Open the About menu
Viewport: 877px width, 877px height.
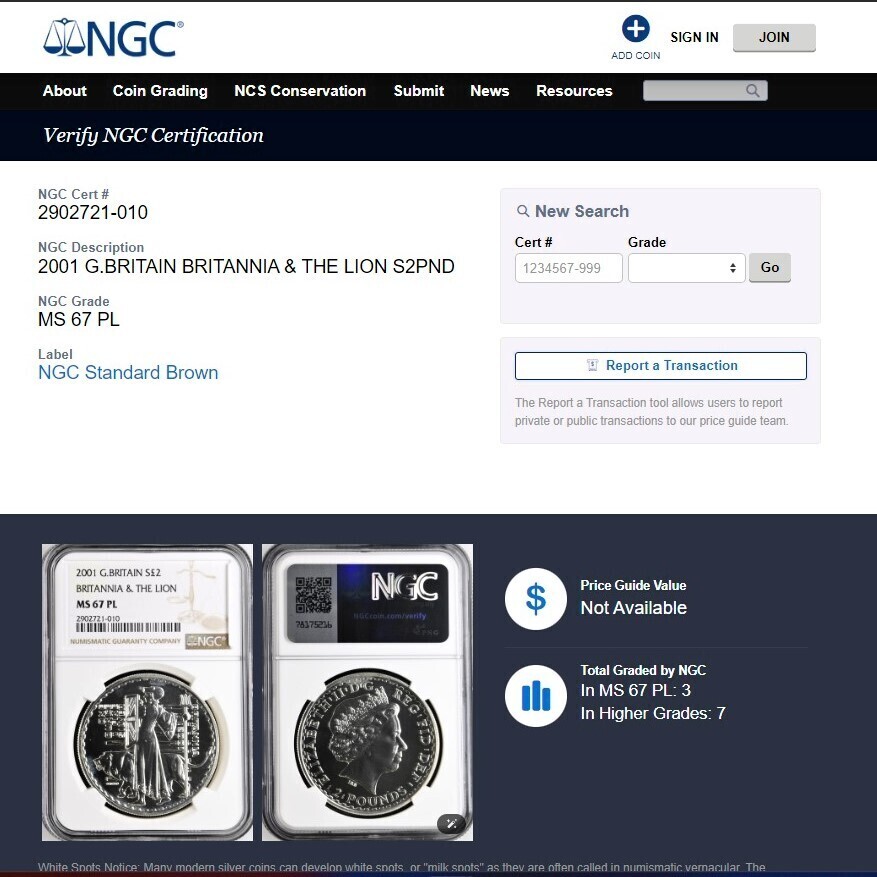point(65,91)
